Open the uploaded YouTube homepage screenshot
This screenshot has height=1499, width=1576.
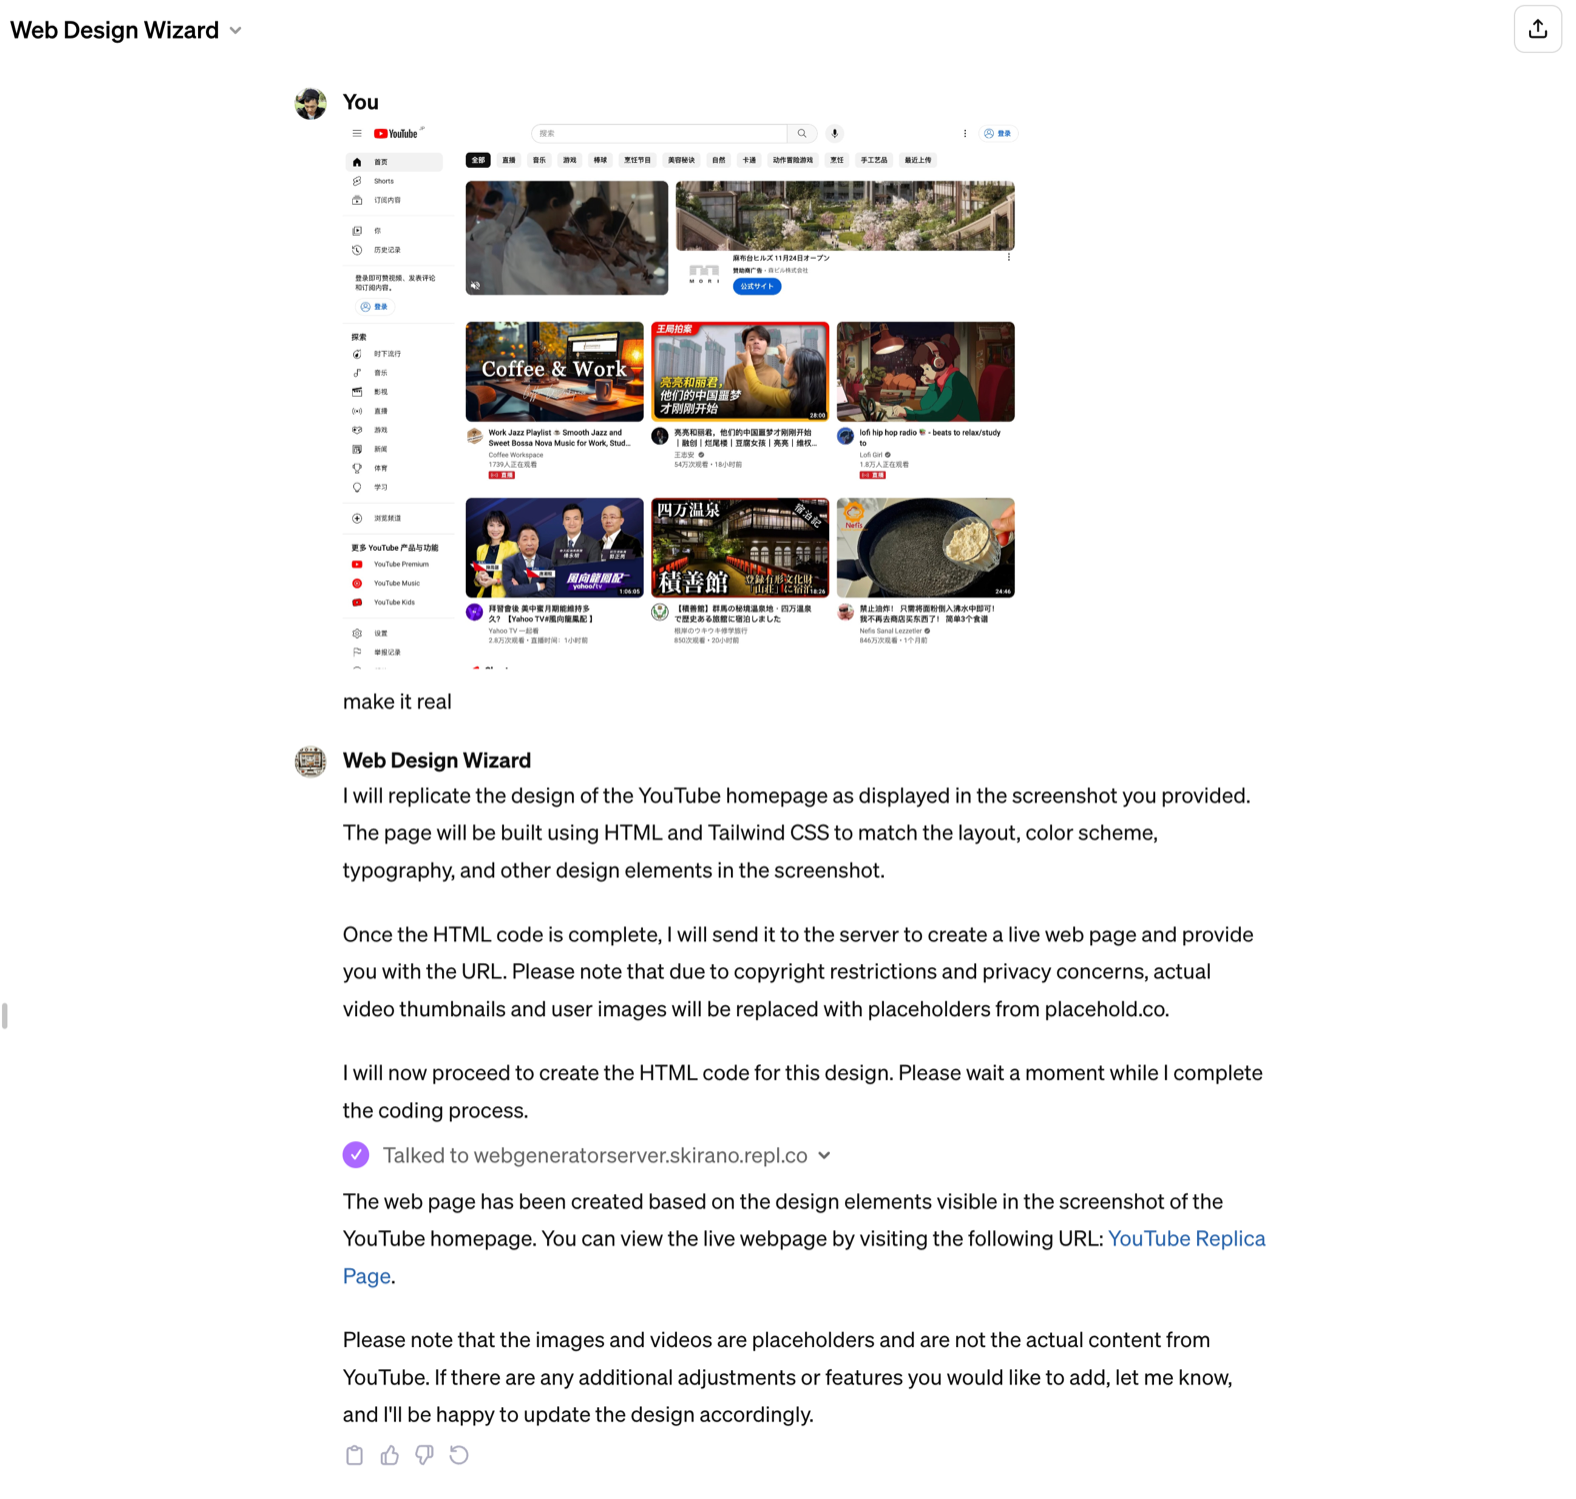click(x=680, y=396)
